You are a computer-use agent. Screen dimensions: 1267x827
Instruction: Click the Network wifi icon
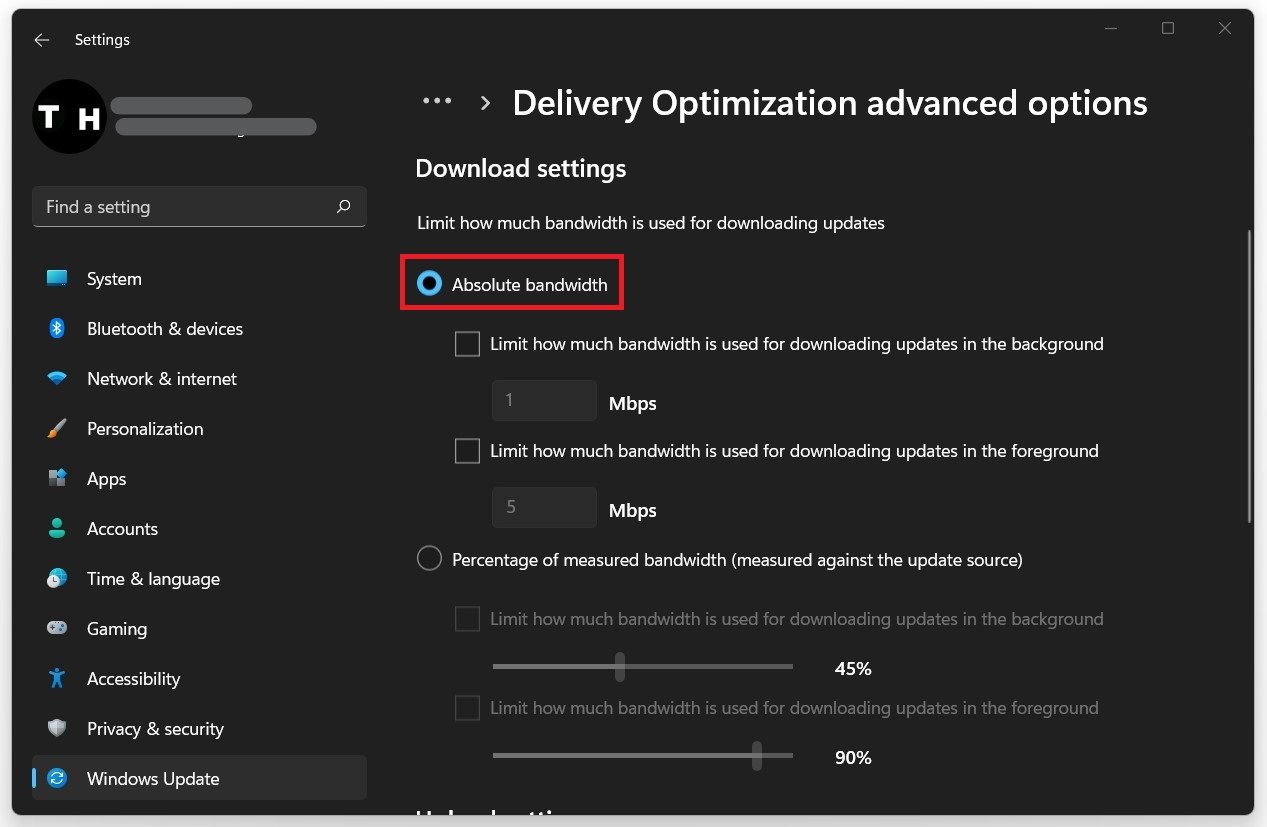[57, 379]
